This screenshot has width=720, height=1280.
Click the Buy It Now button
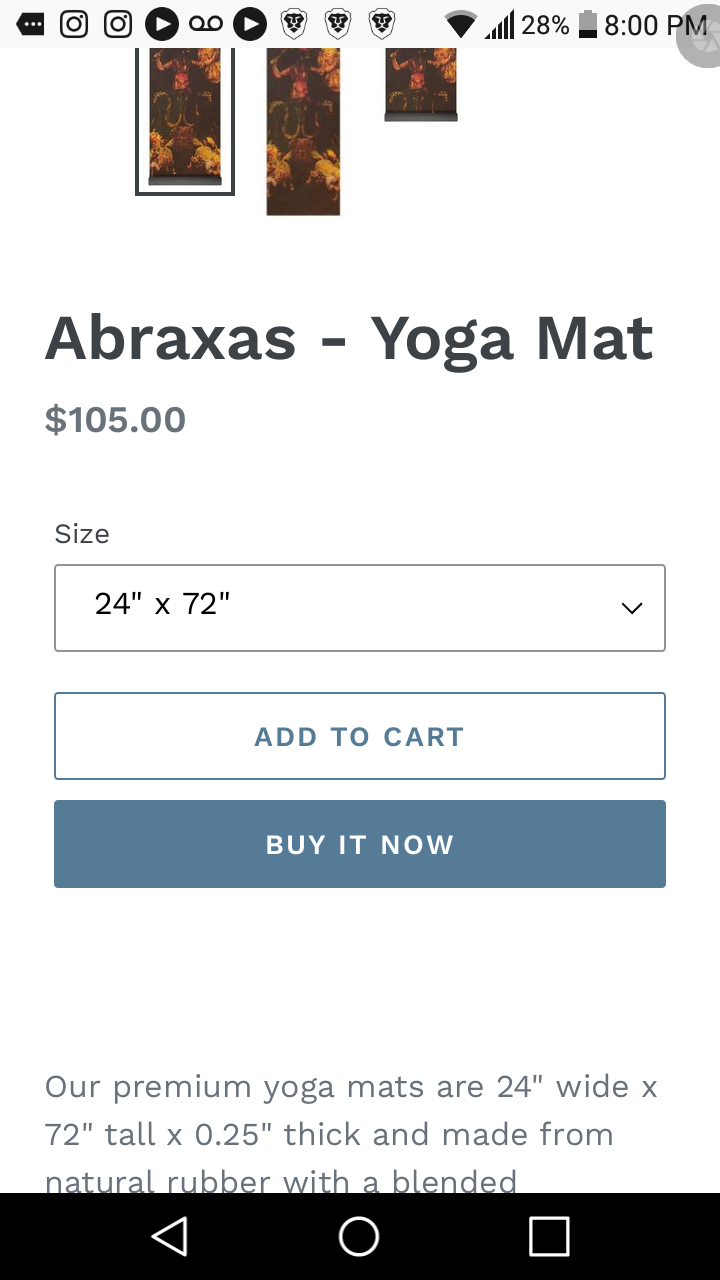359,844
